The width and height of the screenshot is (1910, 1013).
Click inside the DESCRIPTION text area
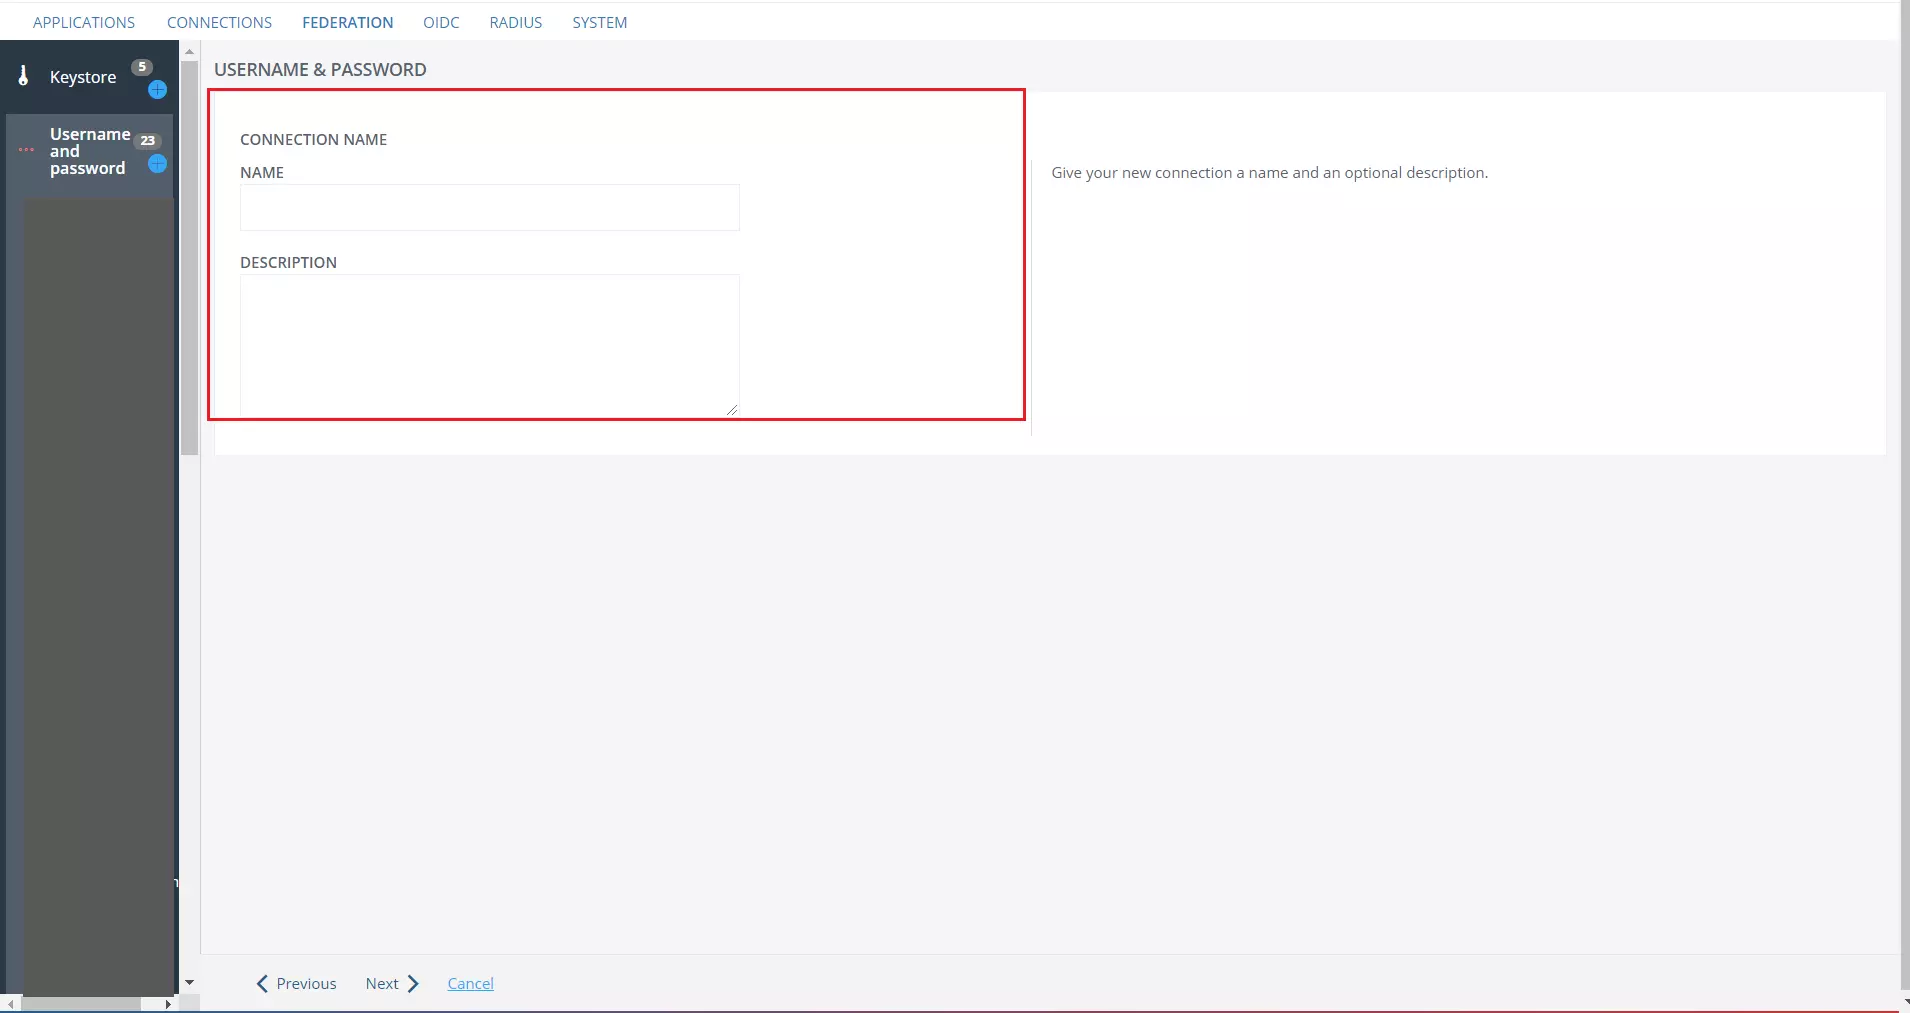pos(489,345)
